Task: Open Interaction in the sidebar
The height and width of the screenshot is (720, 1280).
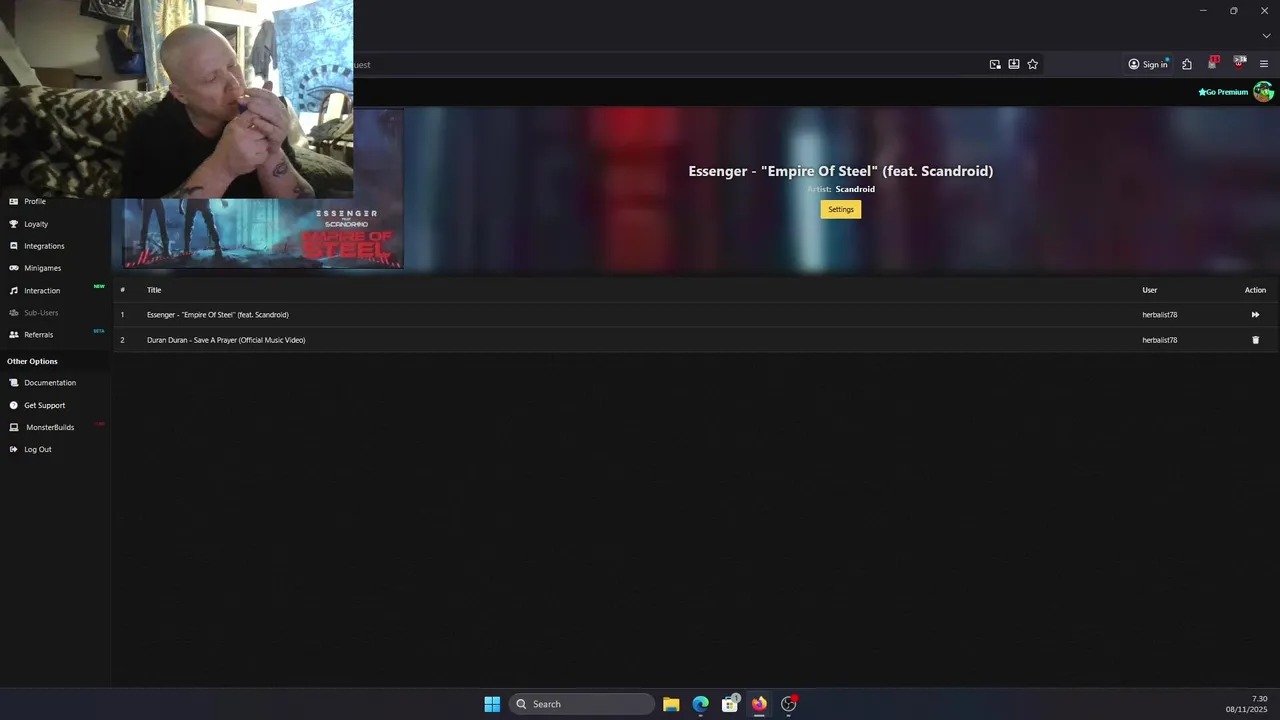Action: (x=42, y=290)
